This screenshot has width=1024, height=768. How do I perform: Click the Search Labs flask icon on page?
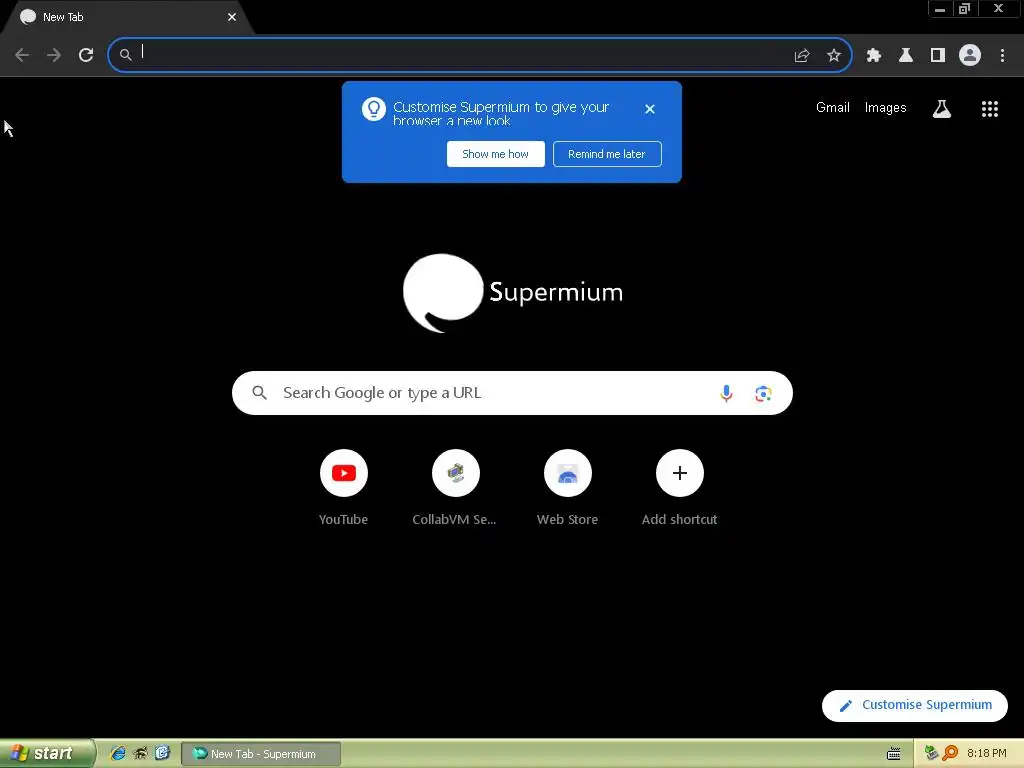[941, 109]
